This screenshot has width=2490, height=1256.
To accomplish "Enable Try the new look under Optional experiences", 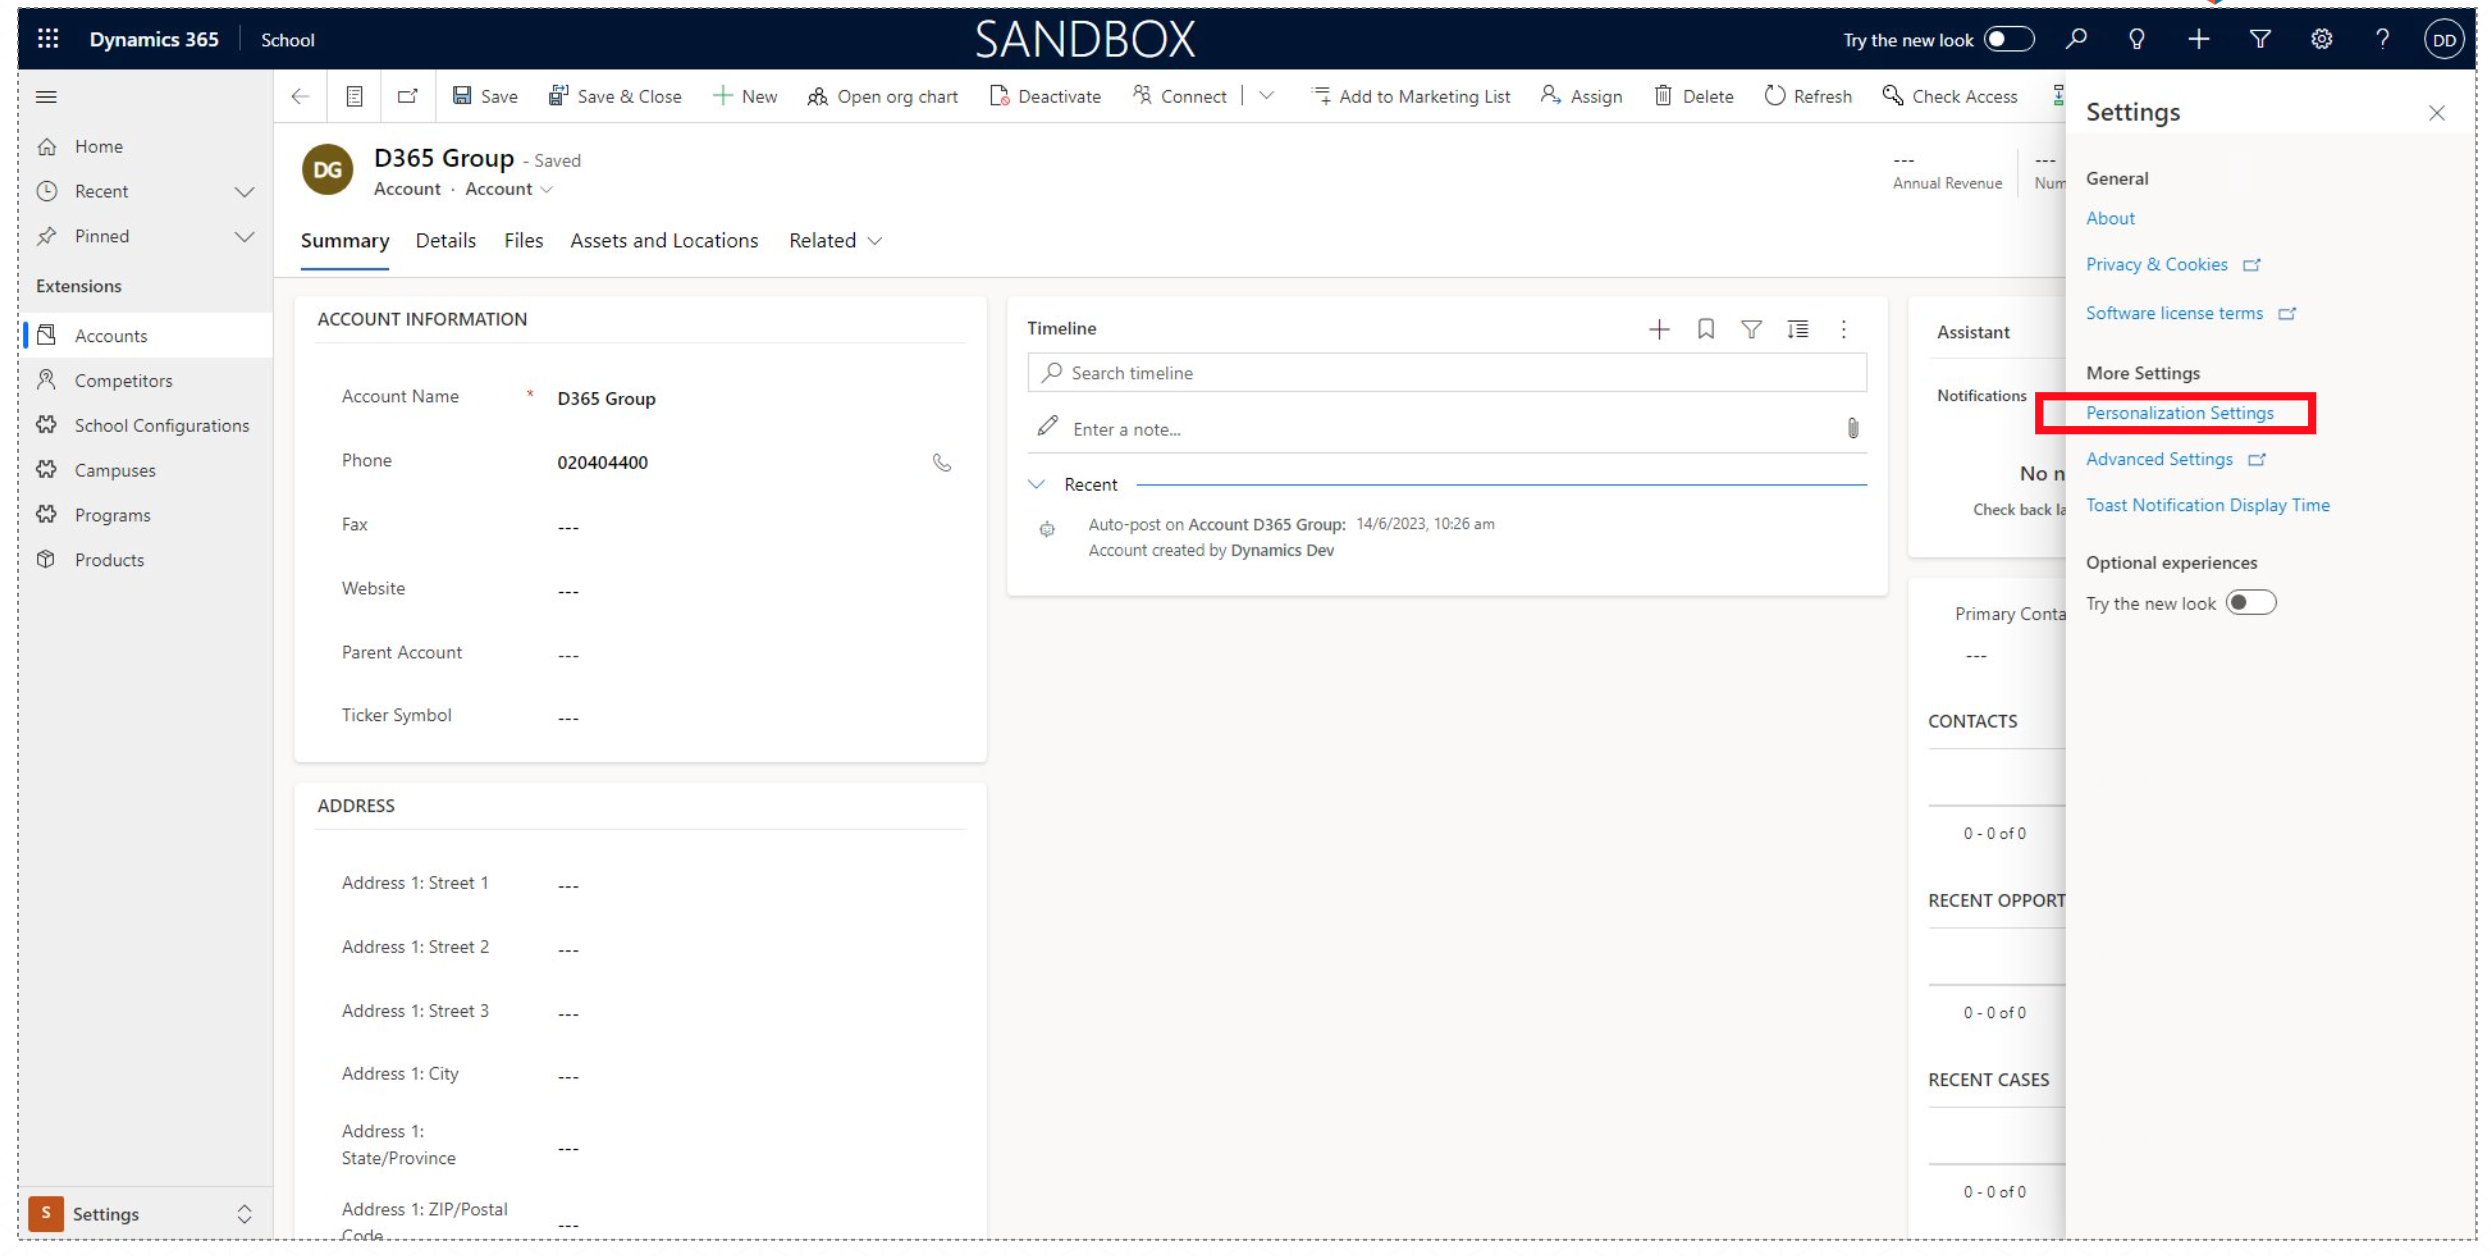I will tap(2250, 603).
